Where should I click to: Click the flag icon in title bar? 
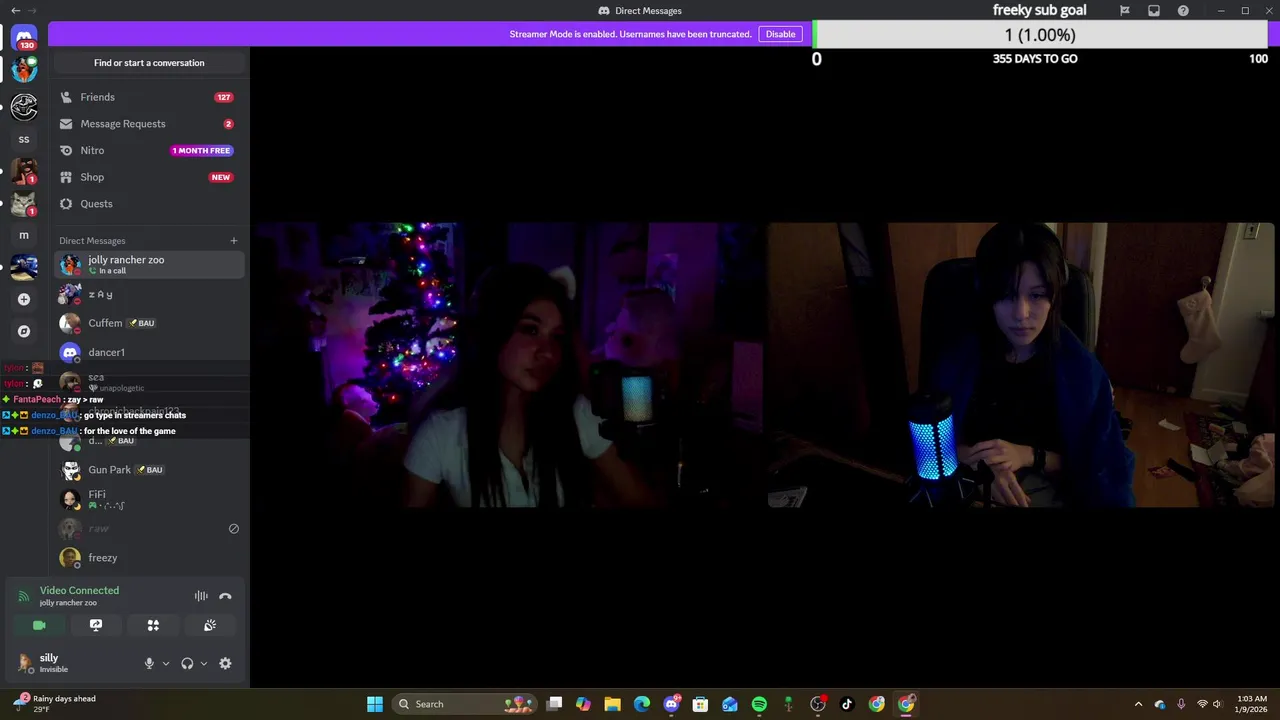pyautogui.click(x=1125, y=10)
